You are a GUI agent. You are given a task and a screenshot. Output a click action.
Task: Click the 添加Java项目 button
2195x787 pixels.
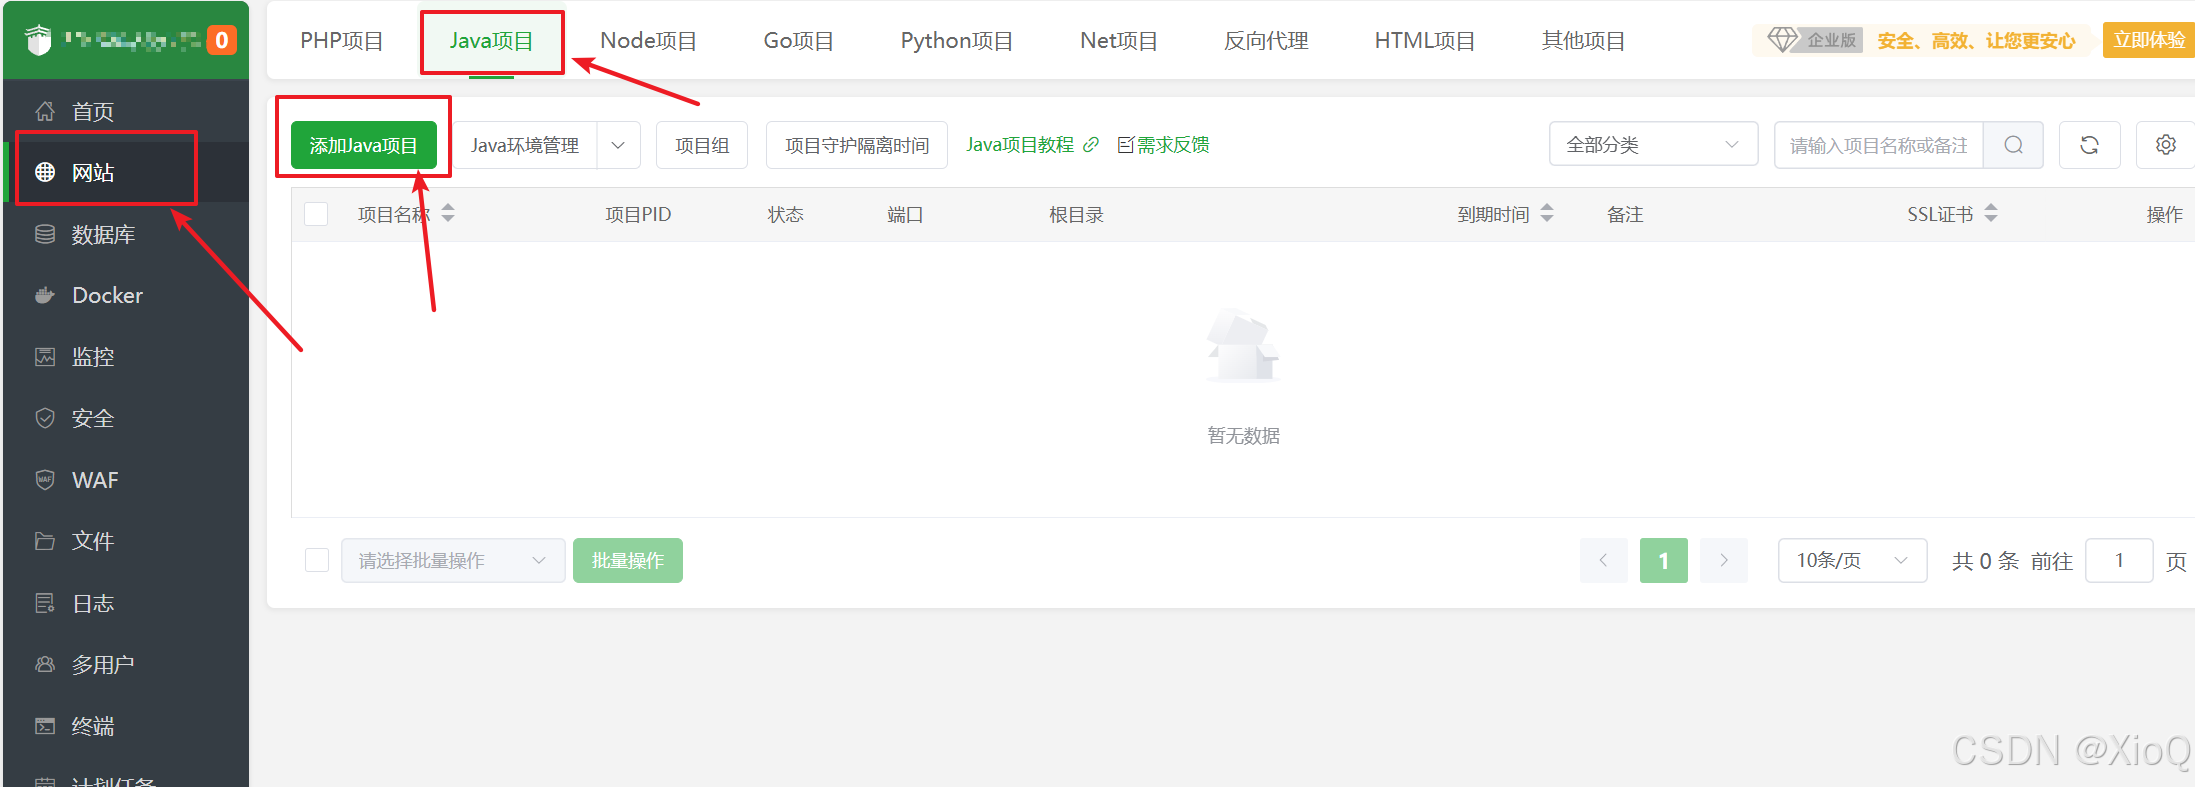tap(364, 145)
